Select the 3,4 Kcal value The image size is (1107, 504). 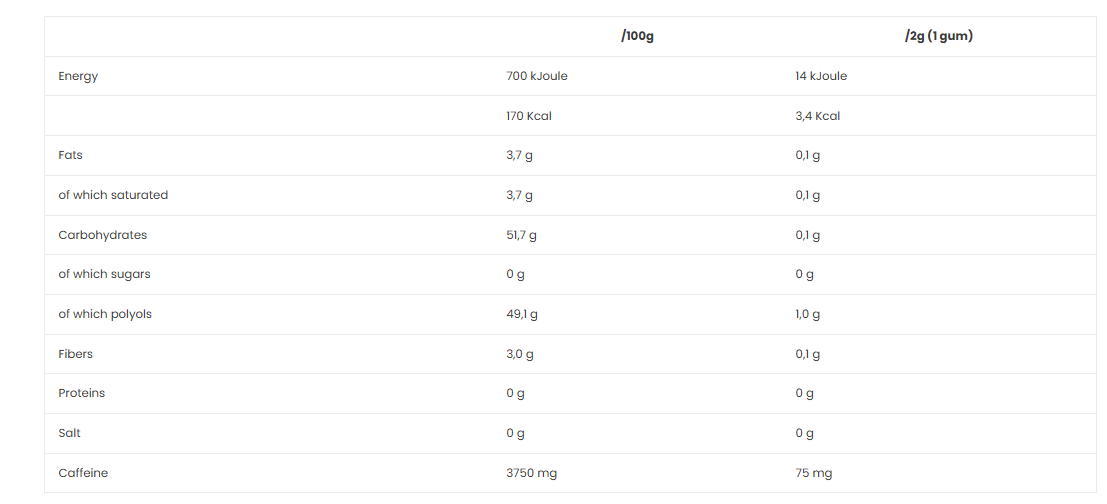(817, 116)
